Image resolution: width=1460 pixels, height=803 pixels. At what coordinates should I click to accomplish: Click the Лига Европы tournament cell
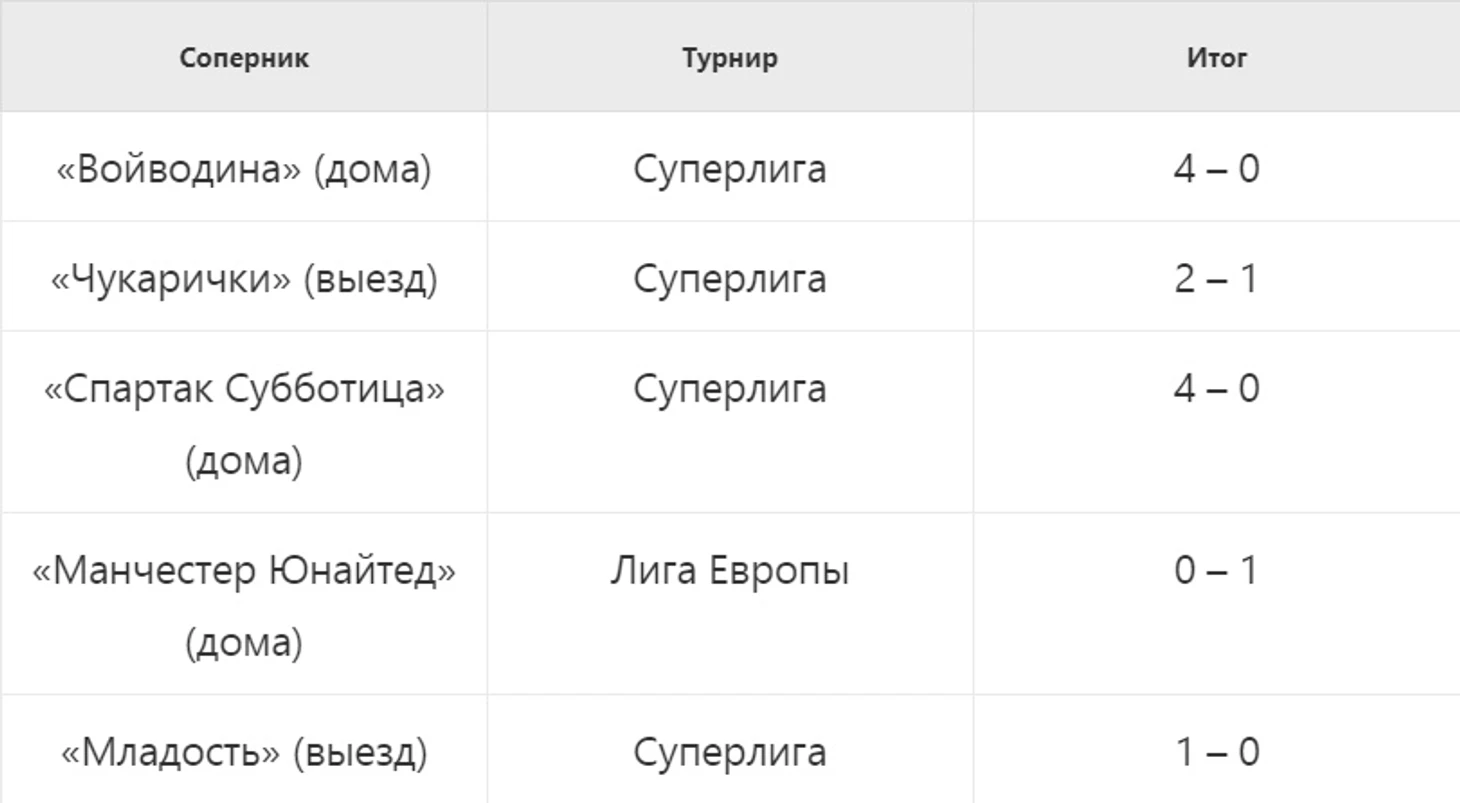pyautogui.click(x=730, y=604)
